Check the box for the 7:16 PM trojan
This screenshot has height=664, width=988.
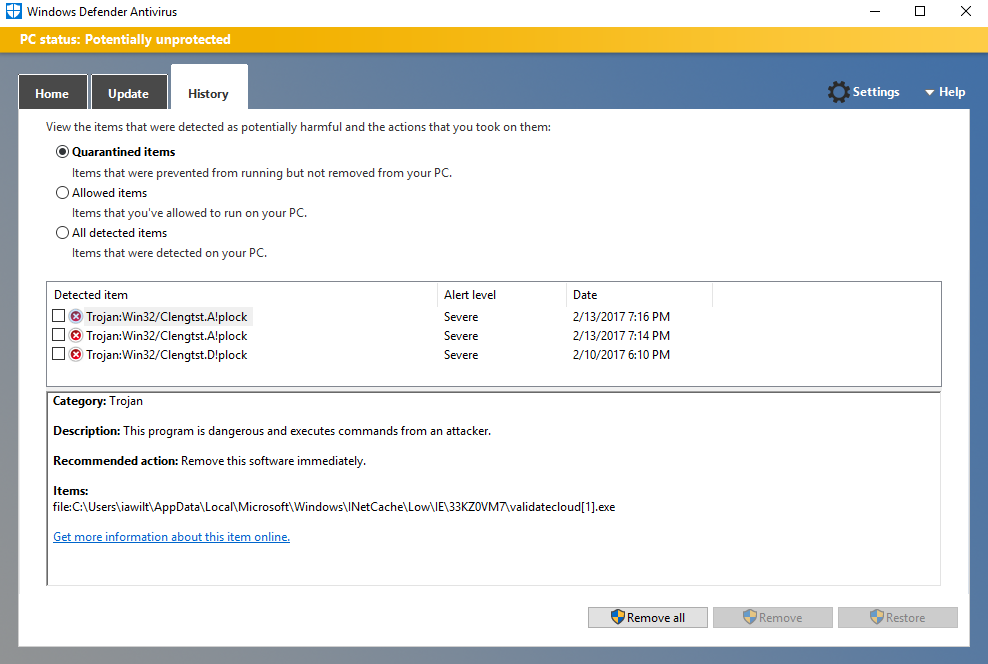(x=59, y=317)
